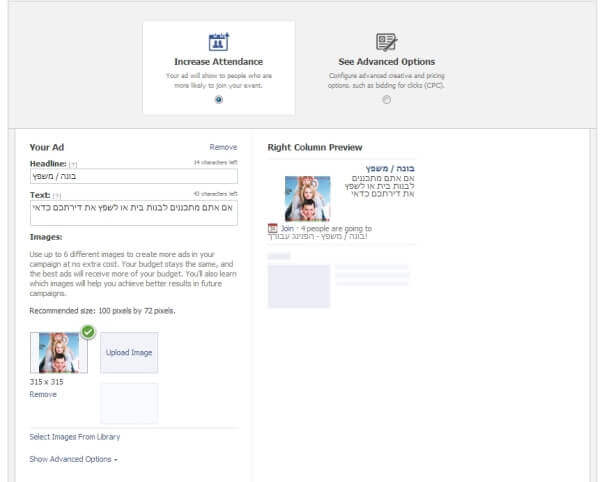Click Remove link under the 315 x 315 image

[43, 394]
